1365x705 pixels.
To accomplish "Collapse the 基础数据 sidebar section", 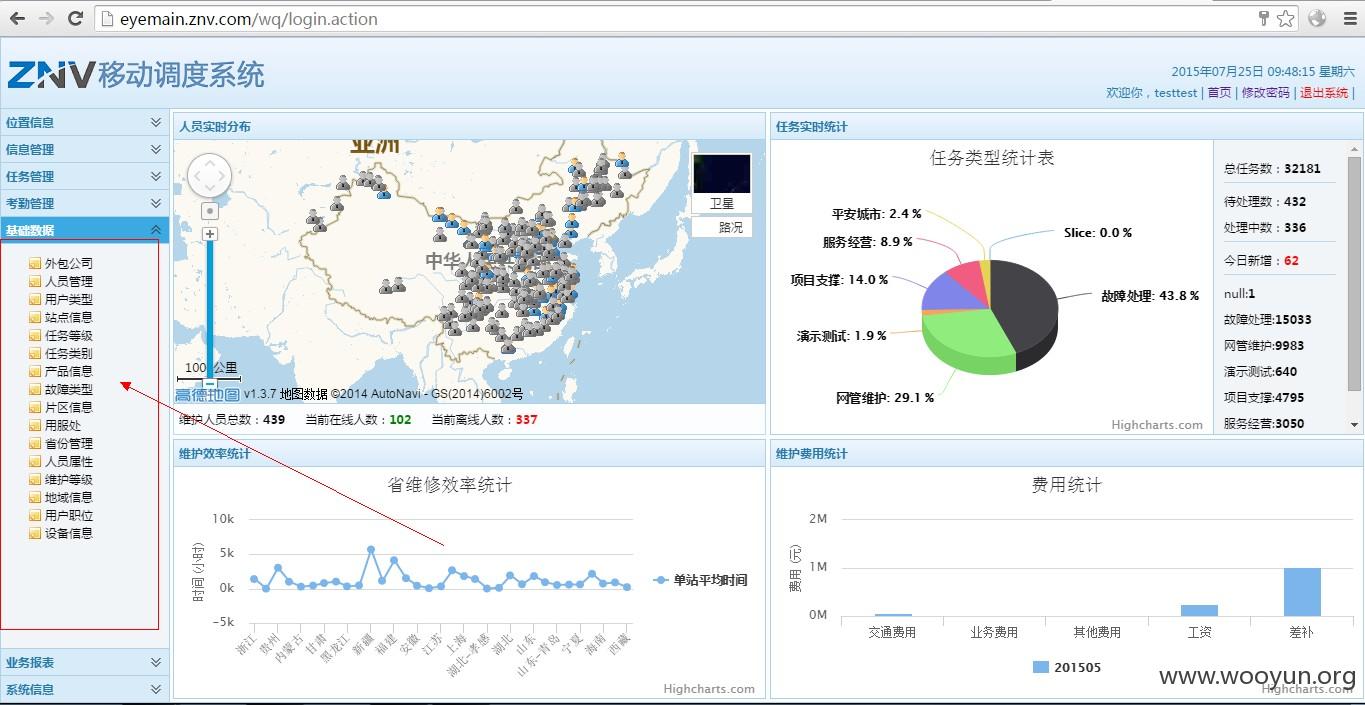I will (84, 230).
